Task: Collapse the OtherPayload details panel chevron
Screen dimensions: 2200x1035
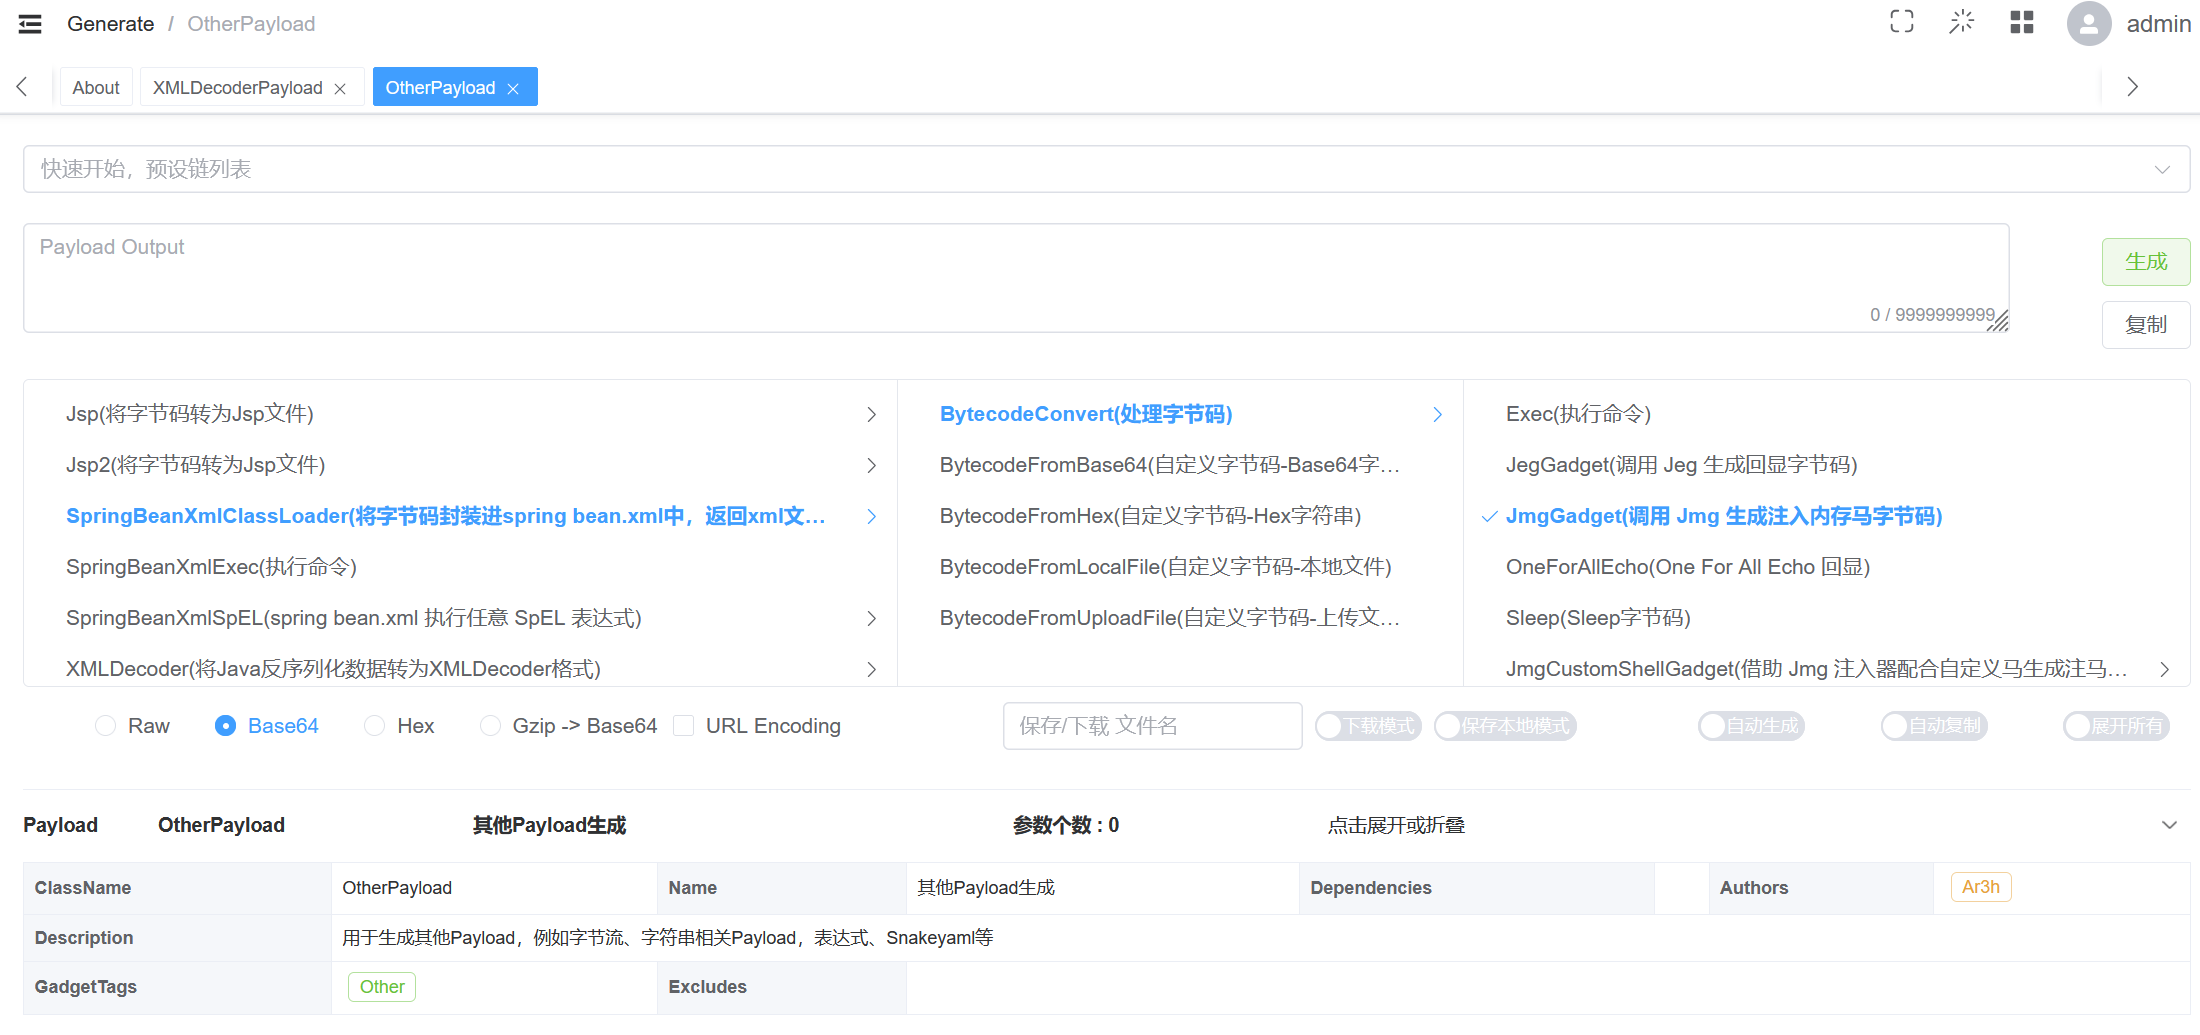Action: [2169, 825]
